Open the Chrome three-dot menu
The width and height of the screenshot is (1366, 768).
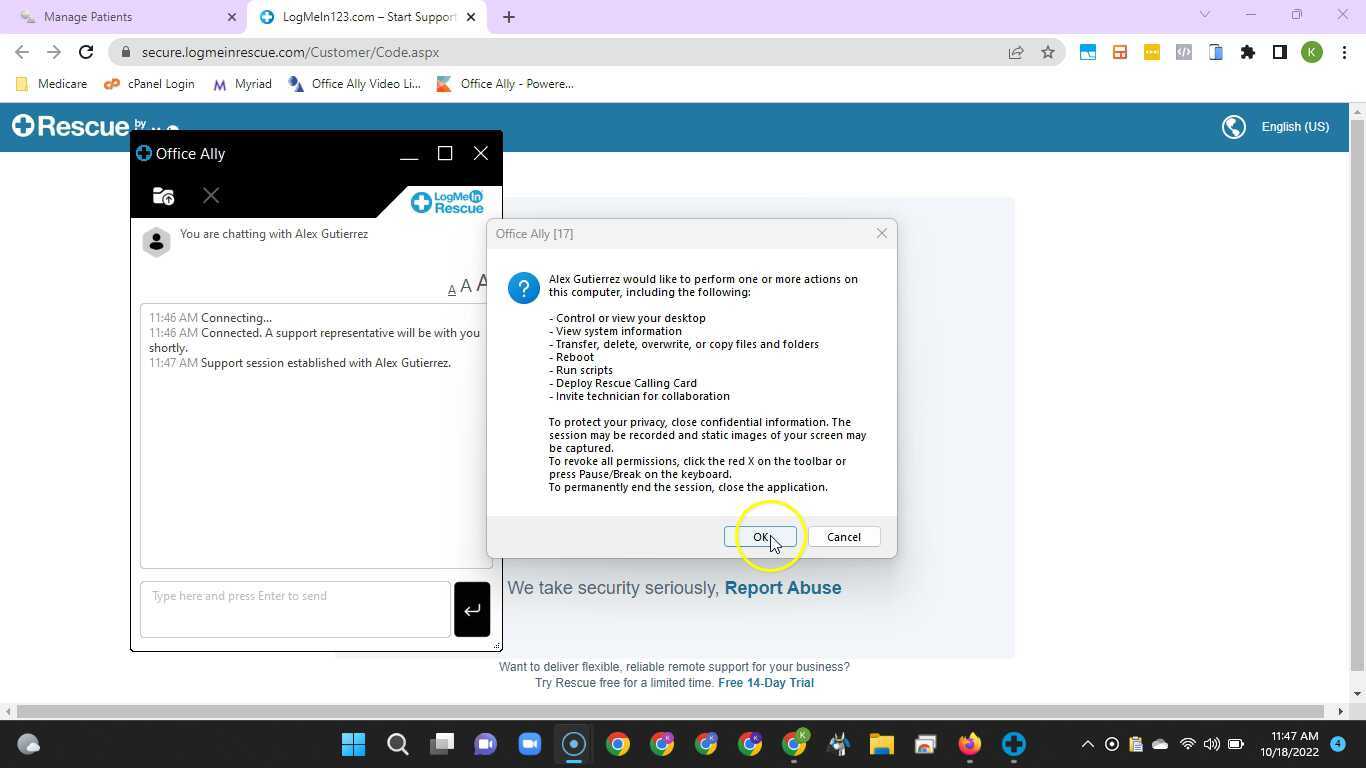(x=1344, y=52)
